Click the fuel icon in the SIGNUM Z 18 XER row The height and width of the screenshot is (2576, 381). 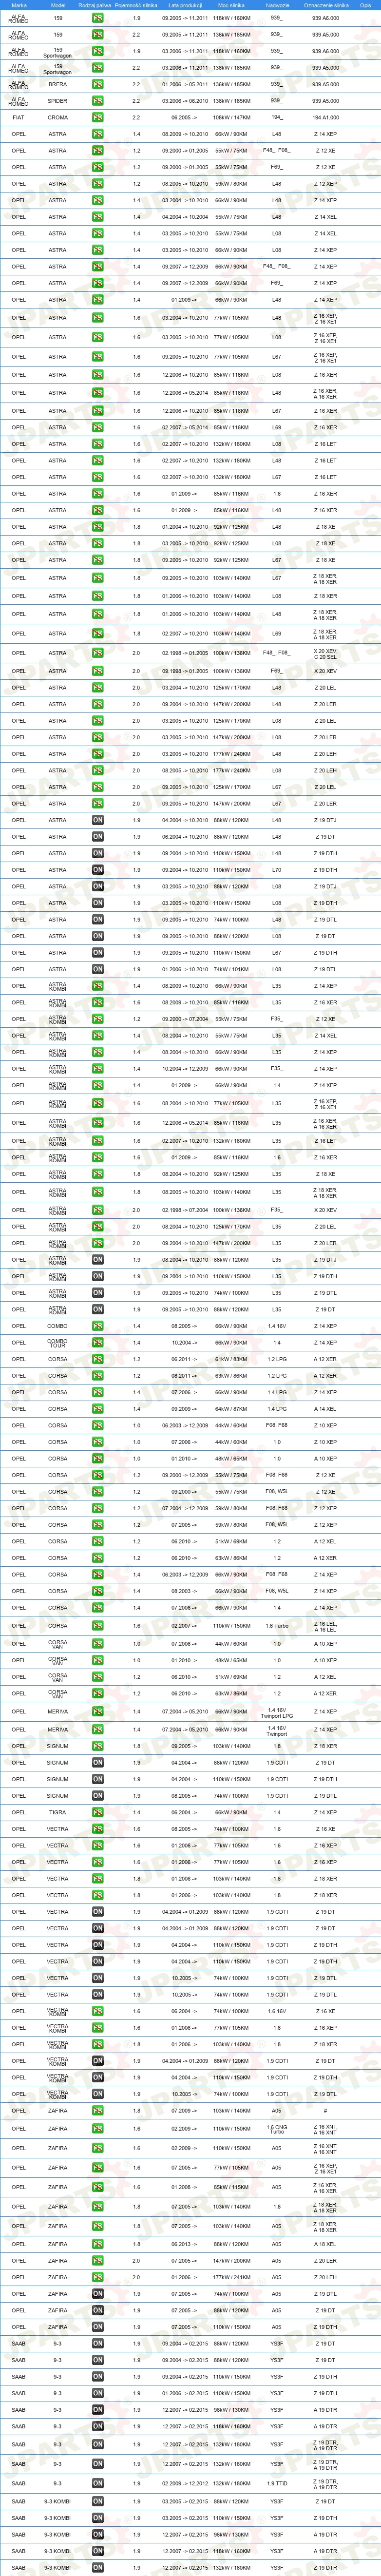point(98,1746)
